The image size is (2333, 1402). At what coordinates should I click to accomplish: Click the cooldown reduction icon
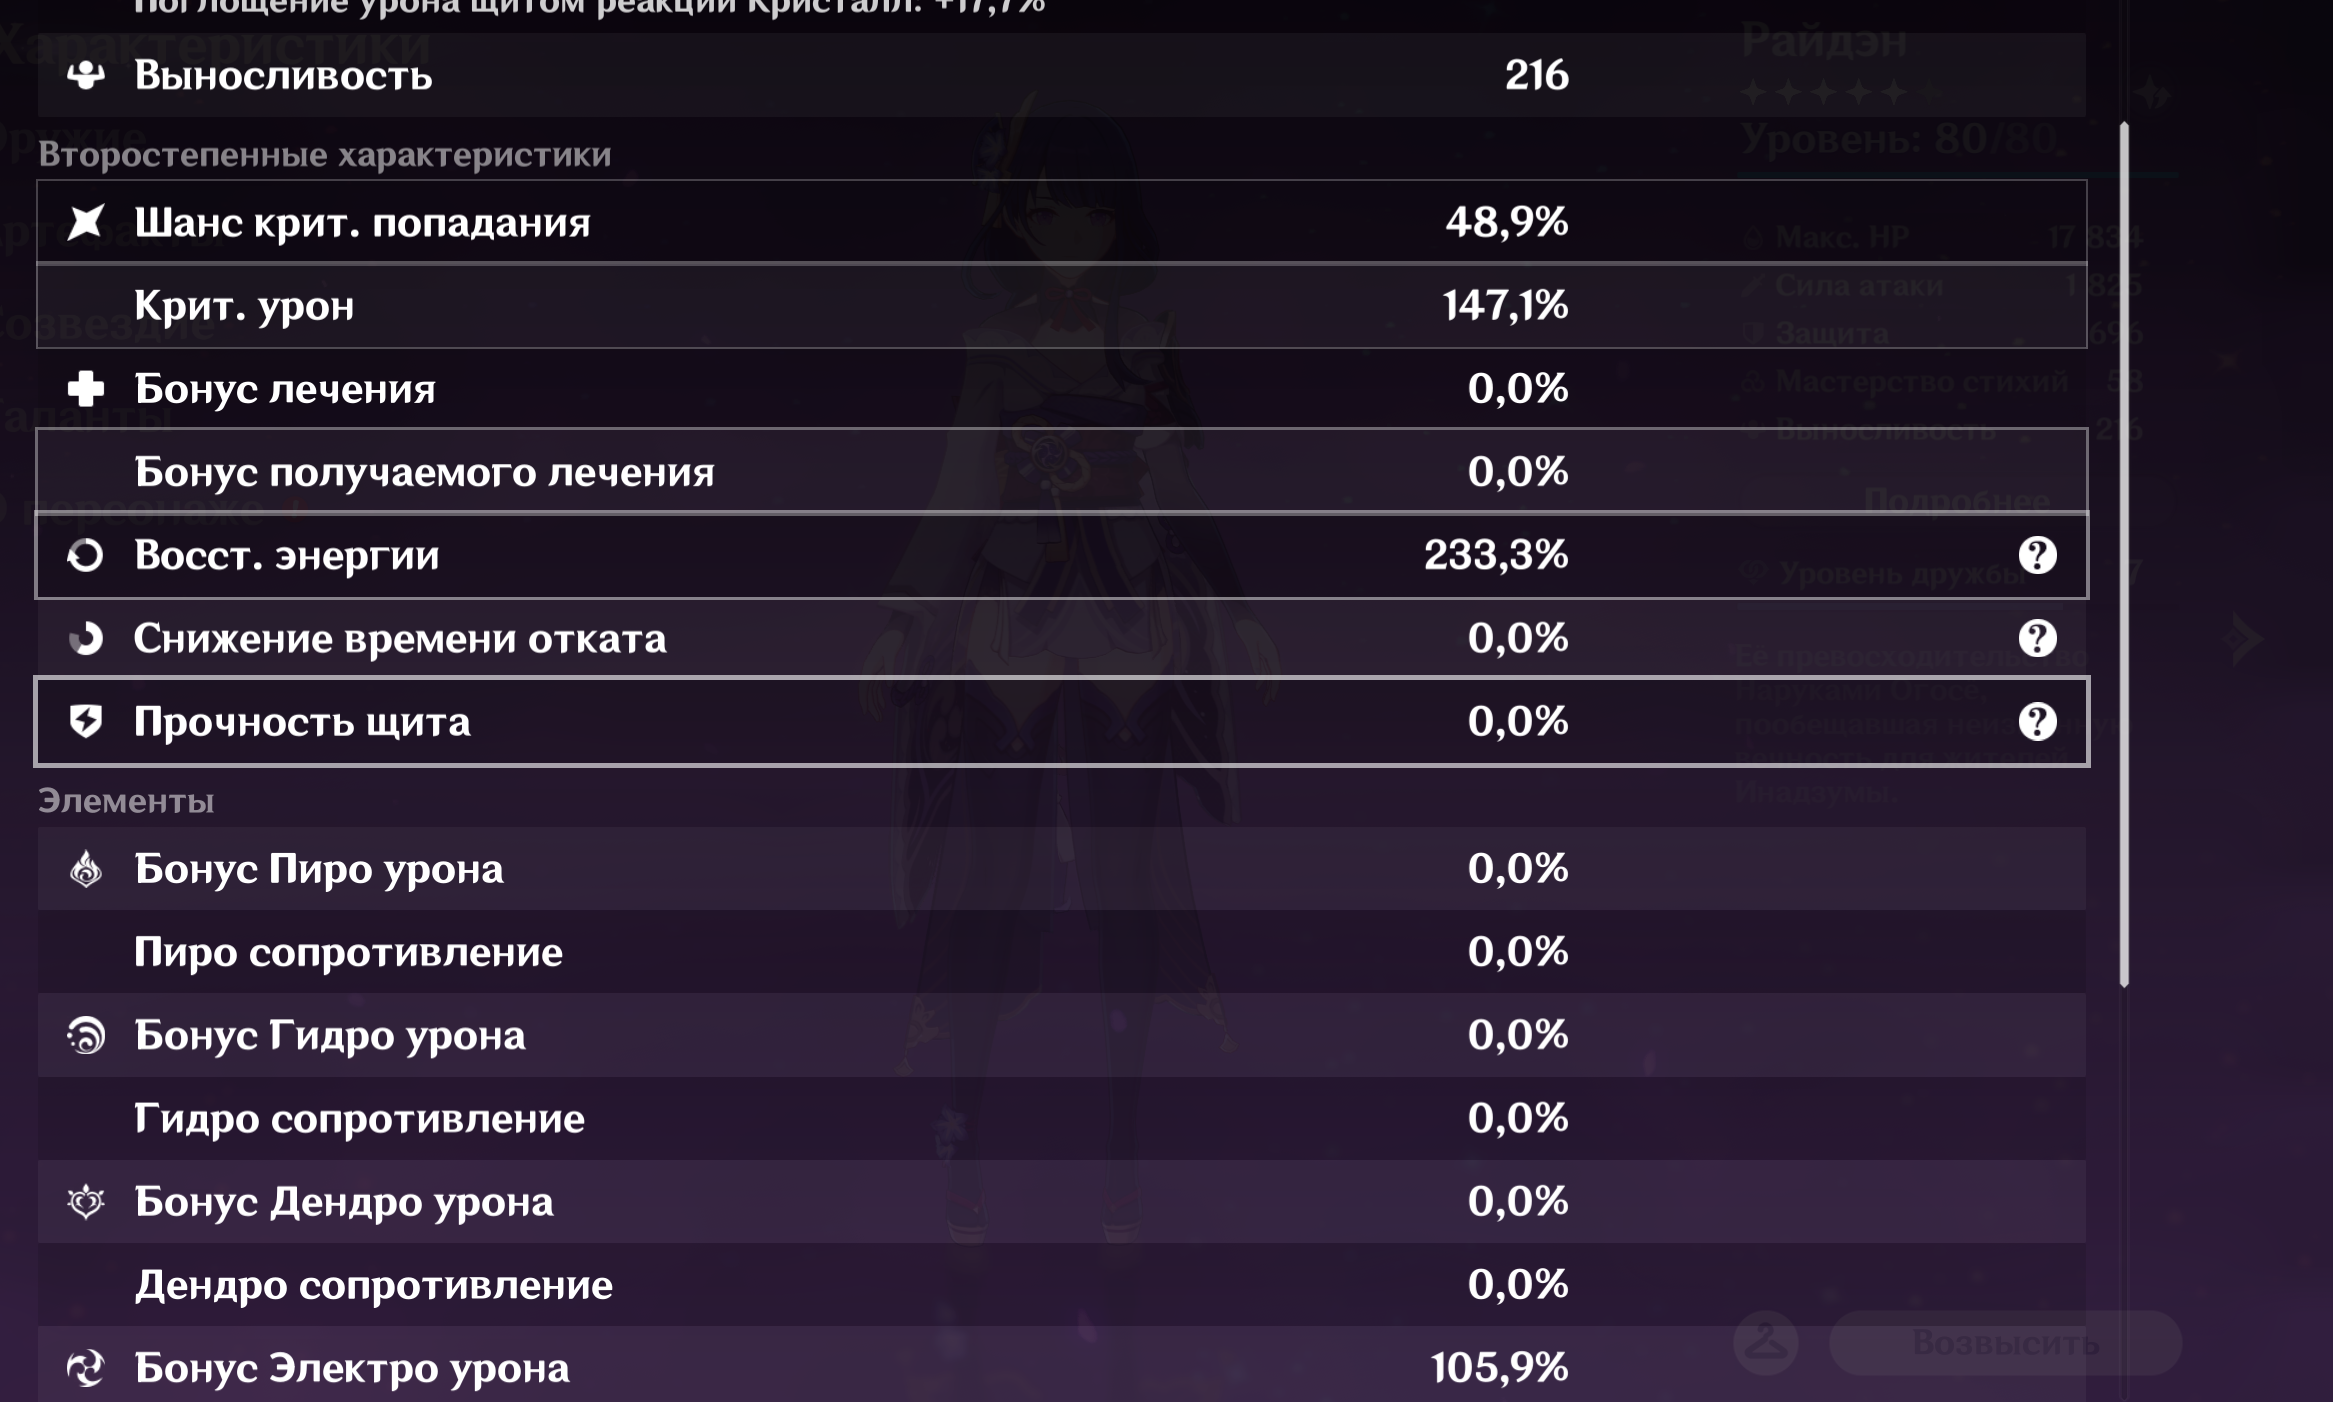(86, 638)
